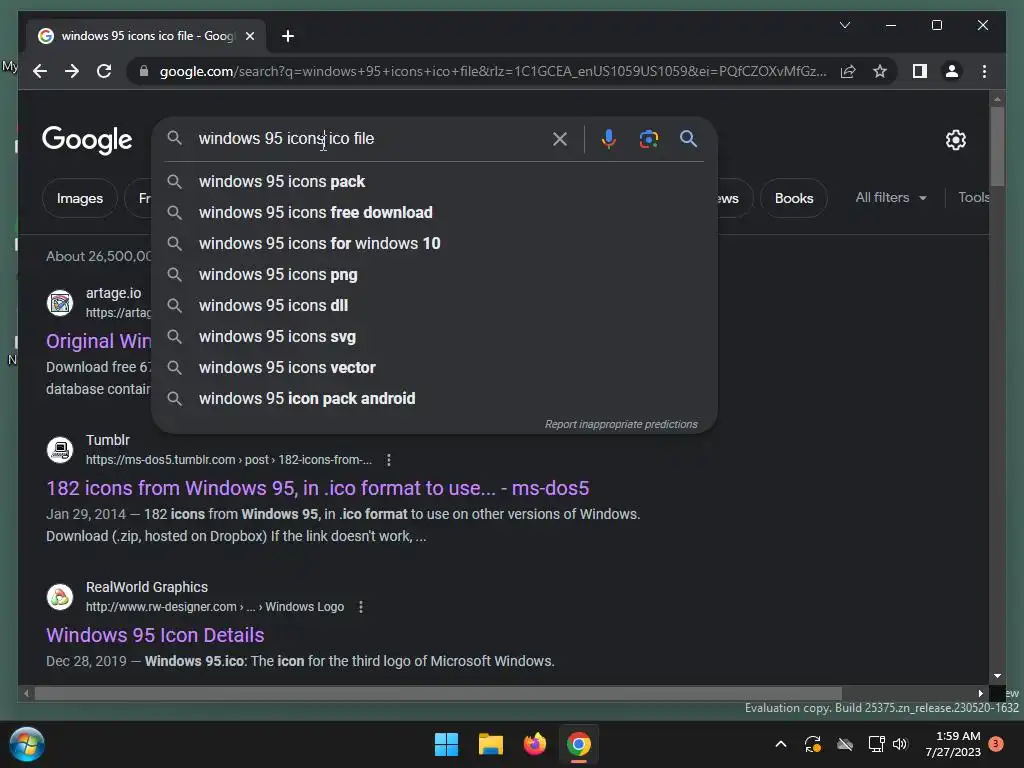Click scroll-down arrow on vertical scrollbar
1024x768 pixels.
[x=997, y=676]
